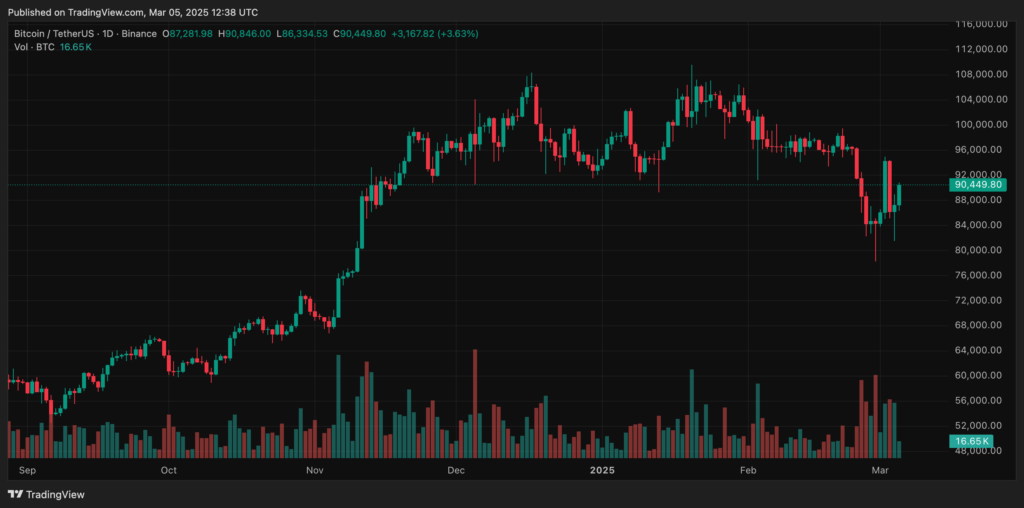Click the open price value 87,281.98
This screenshot has height=508, width=1024.
[x=191, y=34]
